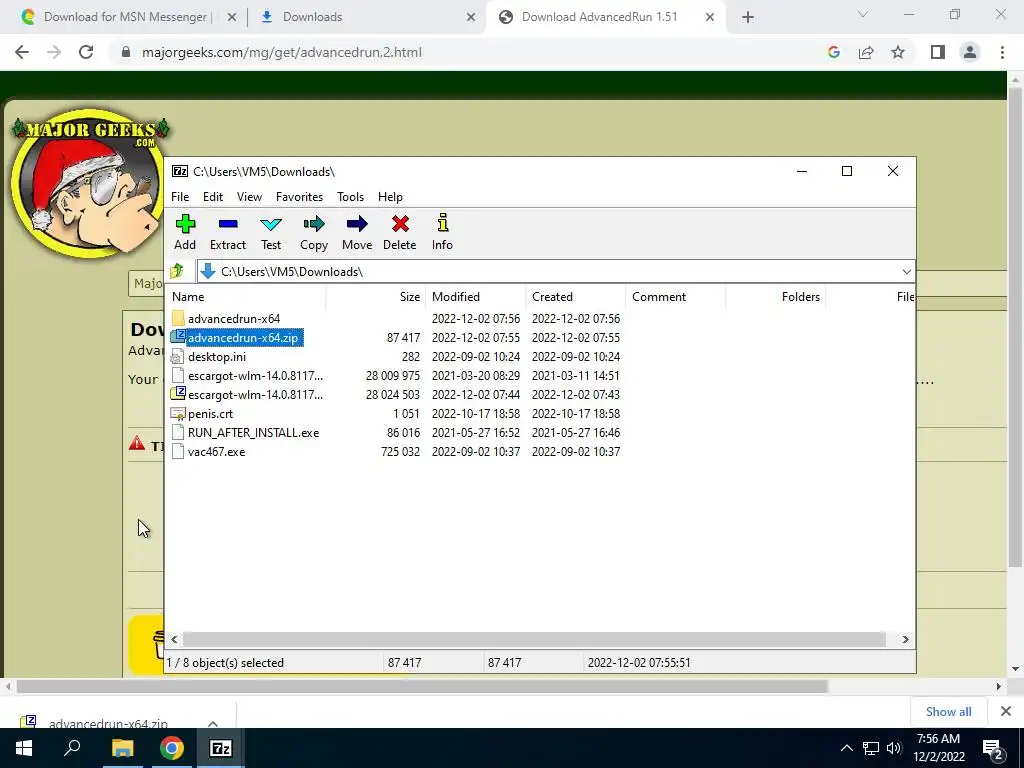1024x768 pixels.
Task: Sort list by Modified column header
Action: click(475, 296)
